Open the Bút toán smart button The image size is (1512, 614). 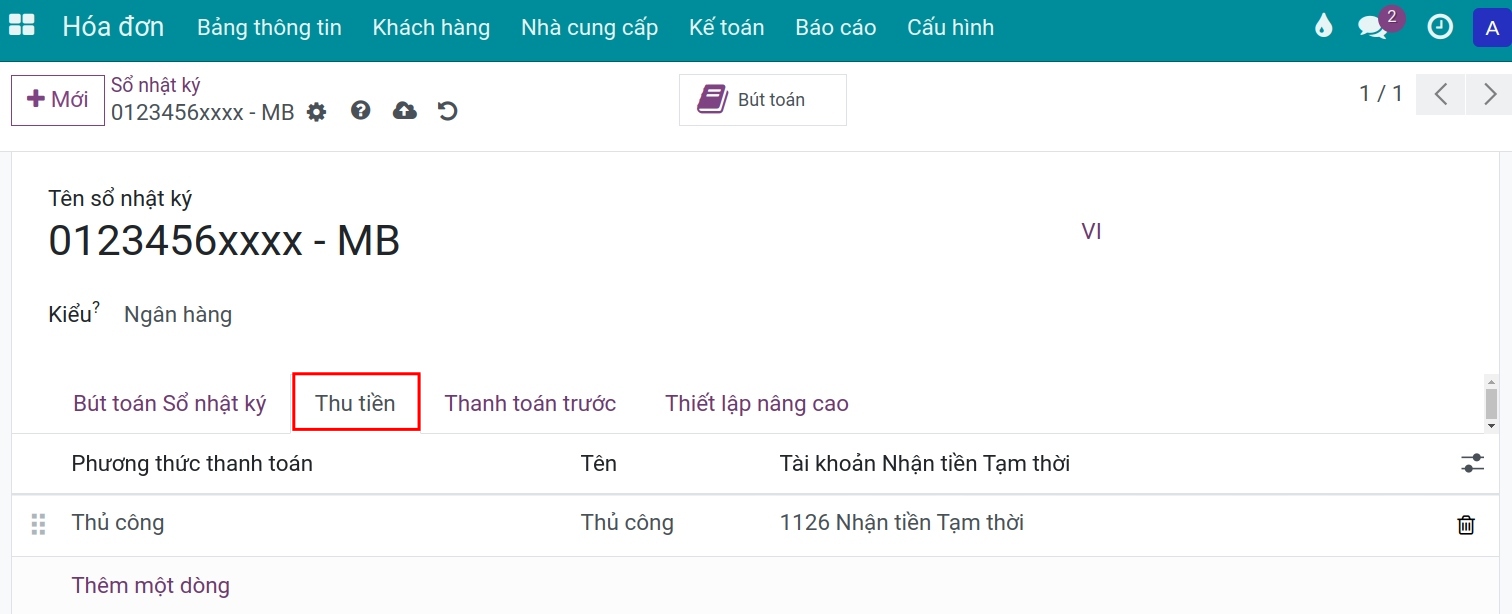762,99
